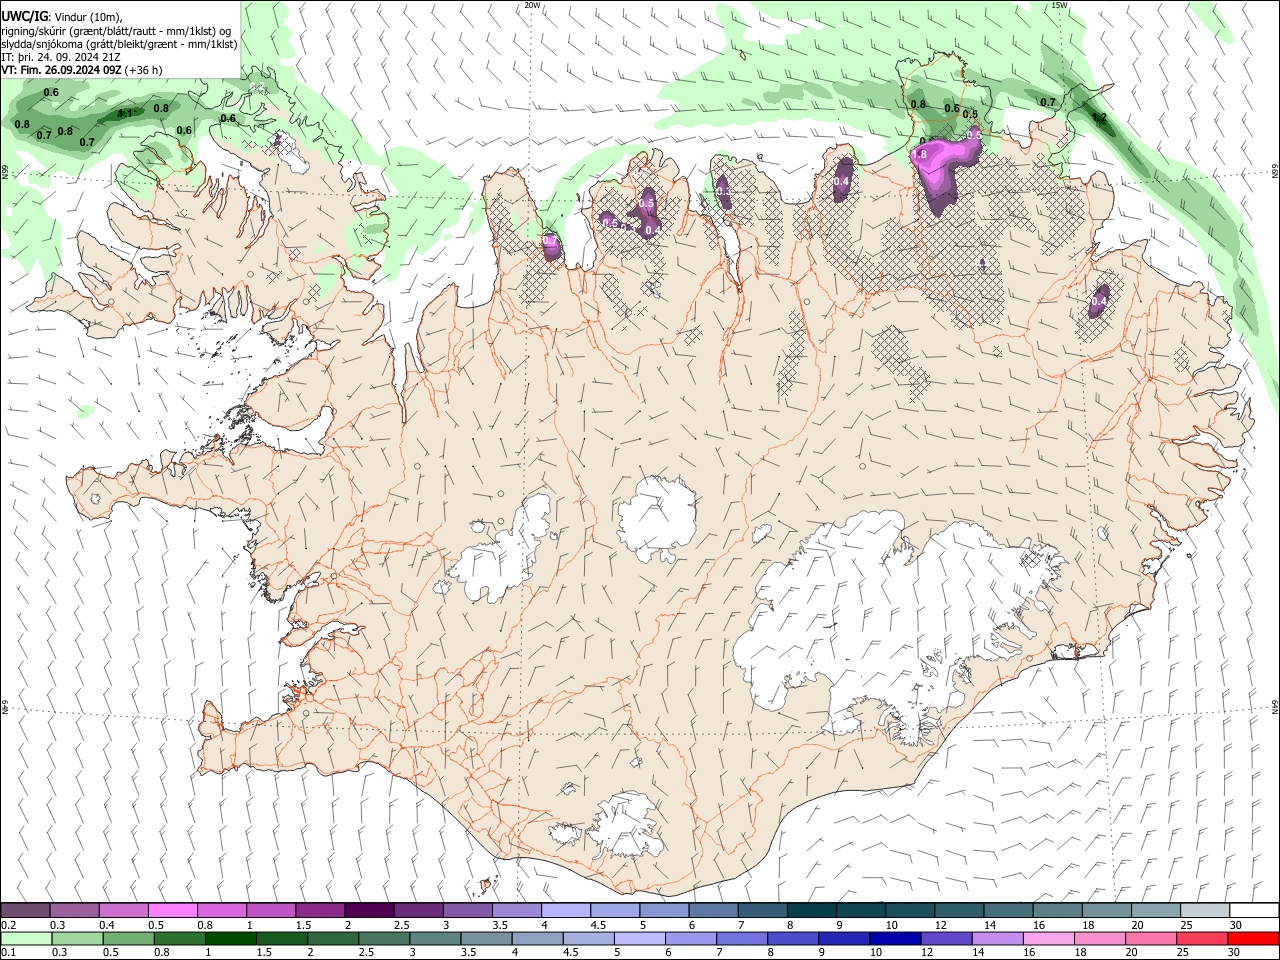Pick darkest purple swatch before 2 in purple row
The width and height of the screenshot is (1280, 960).
coord(369,911)
